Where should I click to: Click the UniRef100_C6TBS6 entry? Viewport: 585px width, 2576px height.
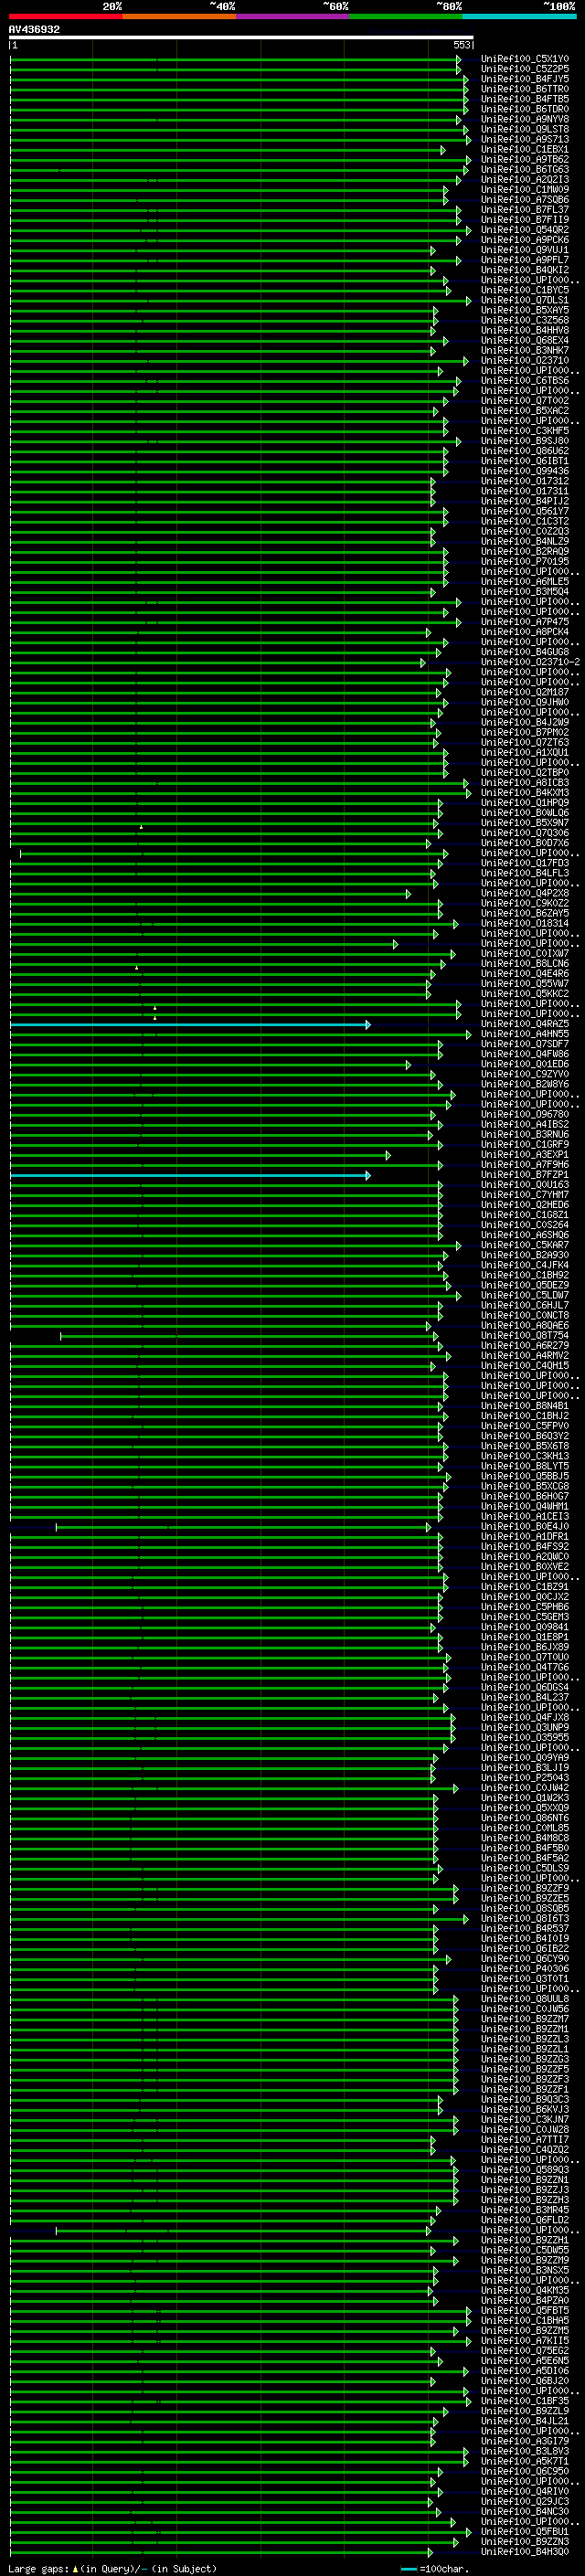pyautogui.click(x=525, y=381)
